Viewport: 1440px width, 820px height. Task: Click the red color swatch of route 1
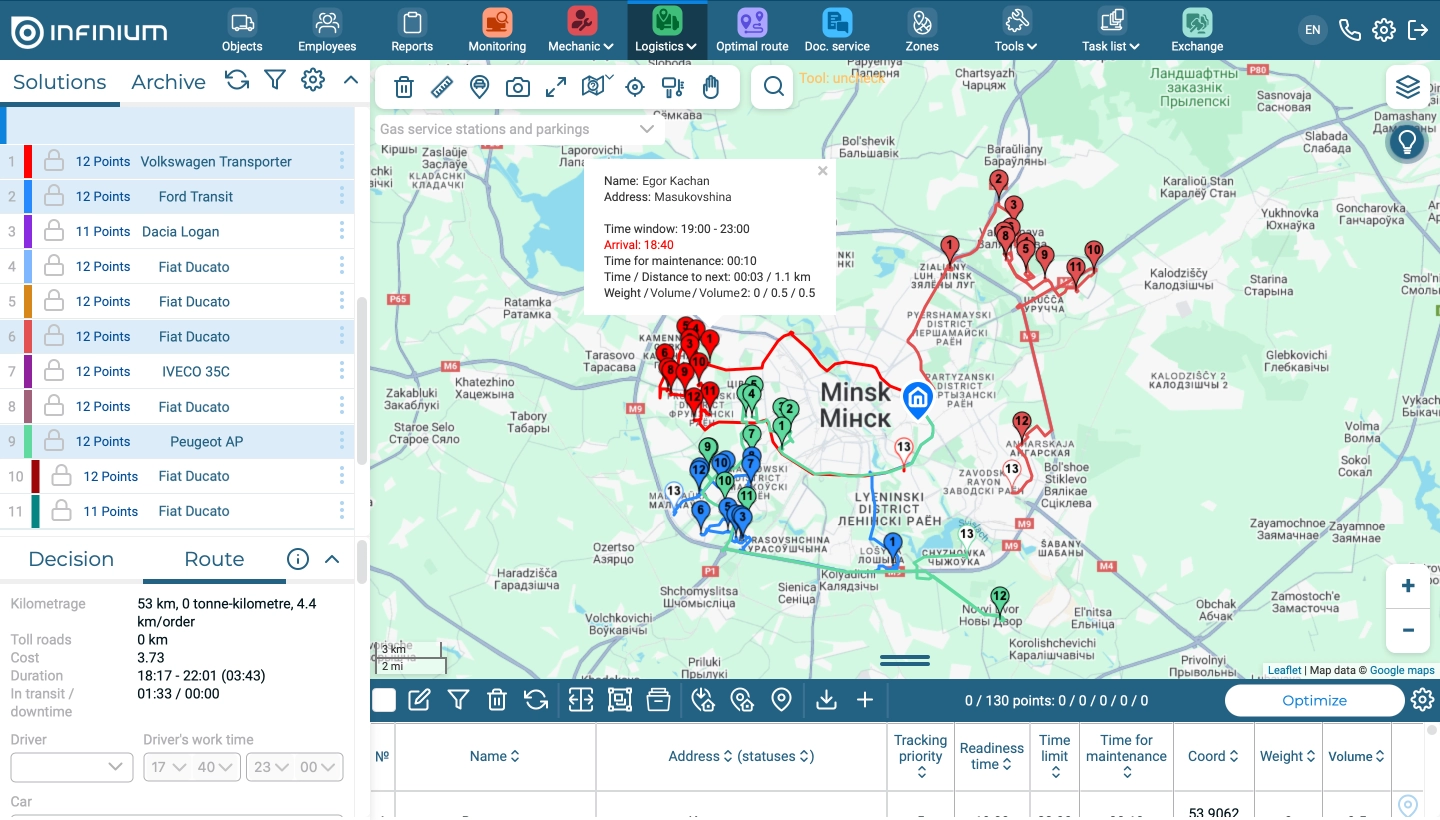[x=28, y=162]
